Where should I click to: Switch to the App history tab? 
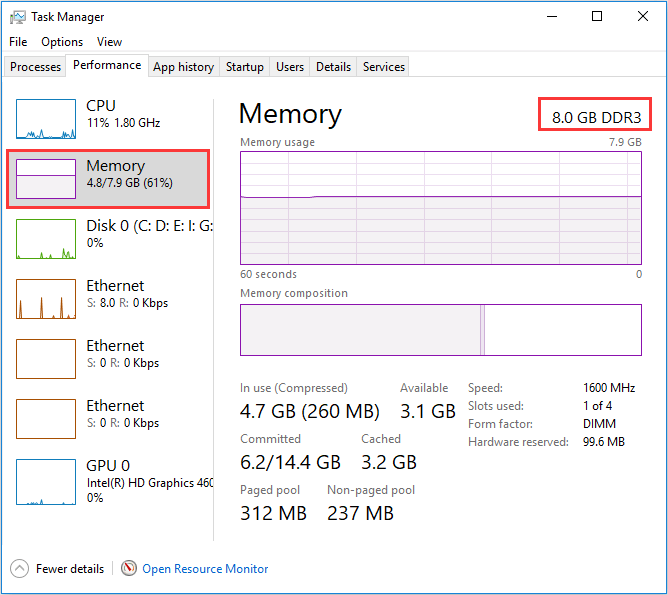(183, 67)
